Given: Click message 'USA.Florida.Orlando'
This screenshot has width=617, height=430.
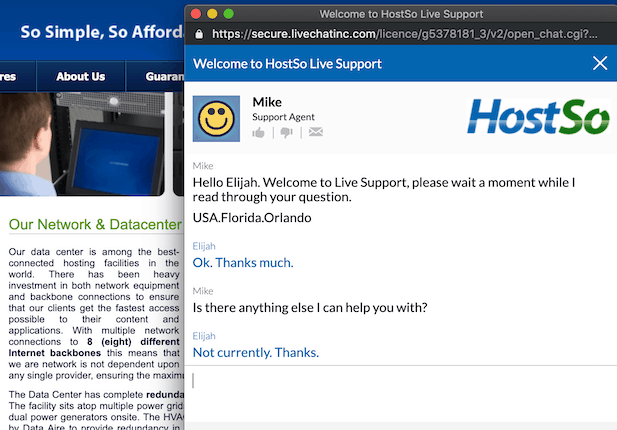Looking at the screenshot, I should [252, 218].
